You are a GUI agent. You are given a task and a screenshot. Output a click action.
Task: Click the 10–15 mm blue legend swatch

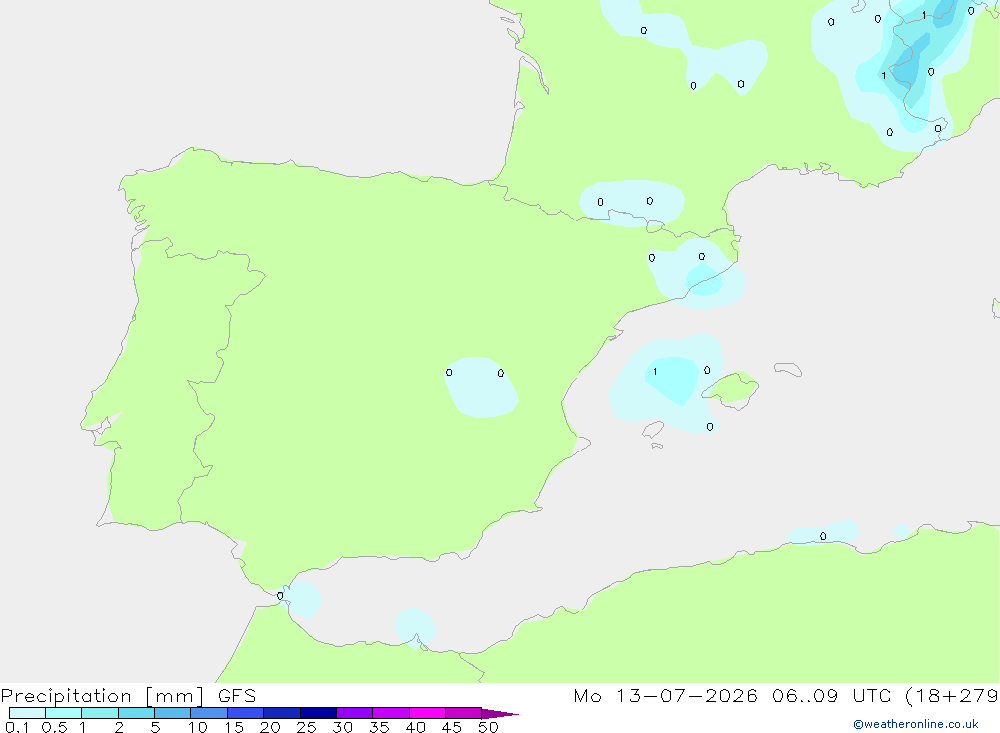pos(209,713)
